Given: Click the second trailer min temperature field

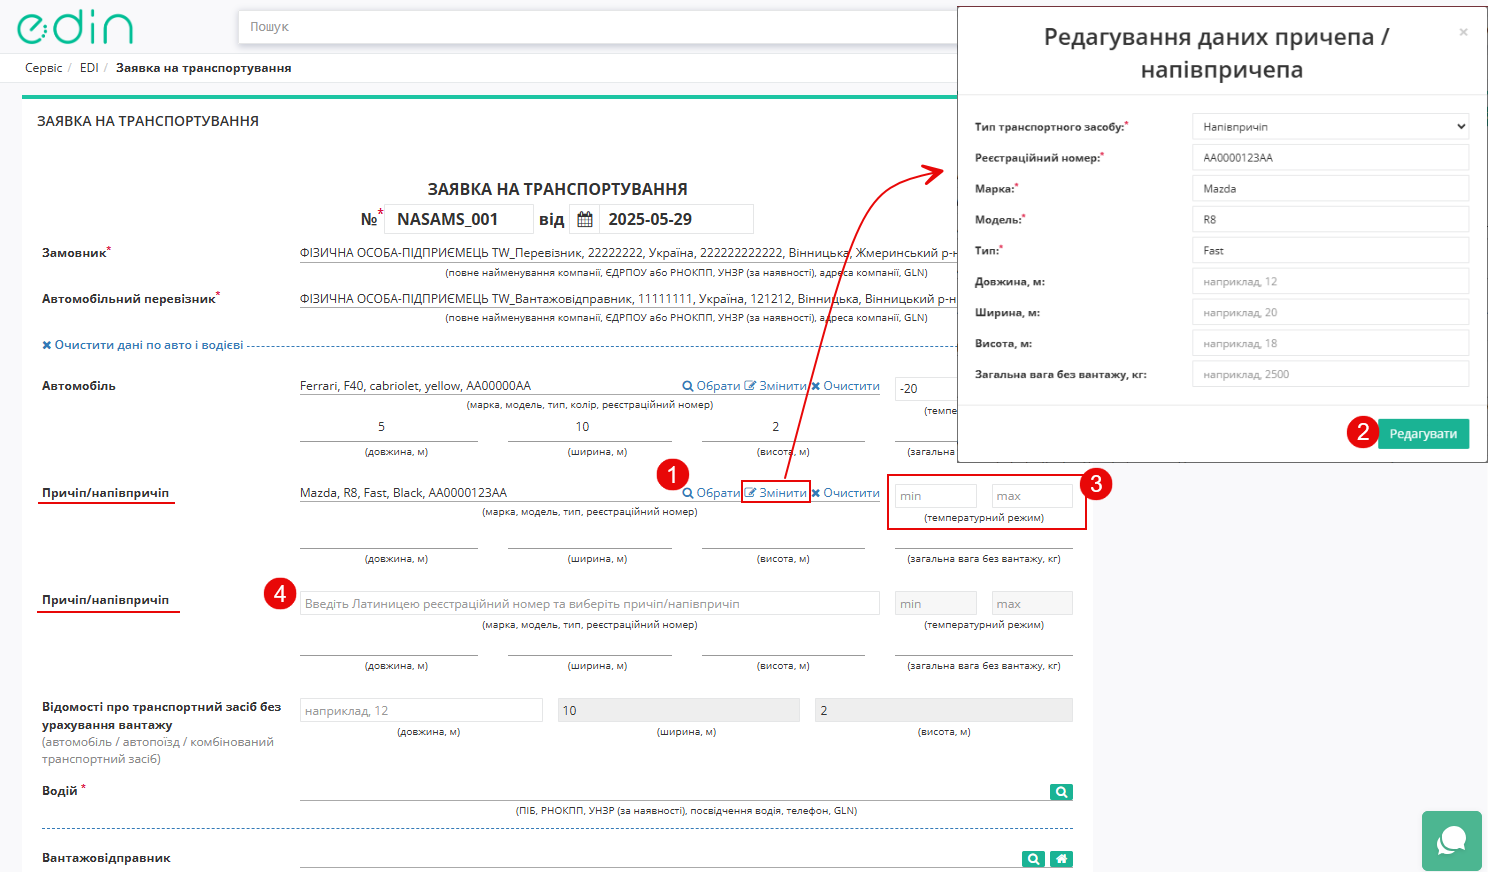Looking at the screenshot, I should (935, 604).
